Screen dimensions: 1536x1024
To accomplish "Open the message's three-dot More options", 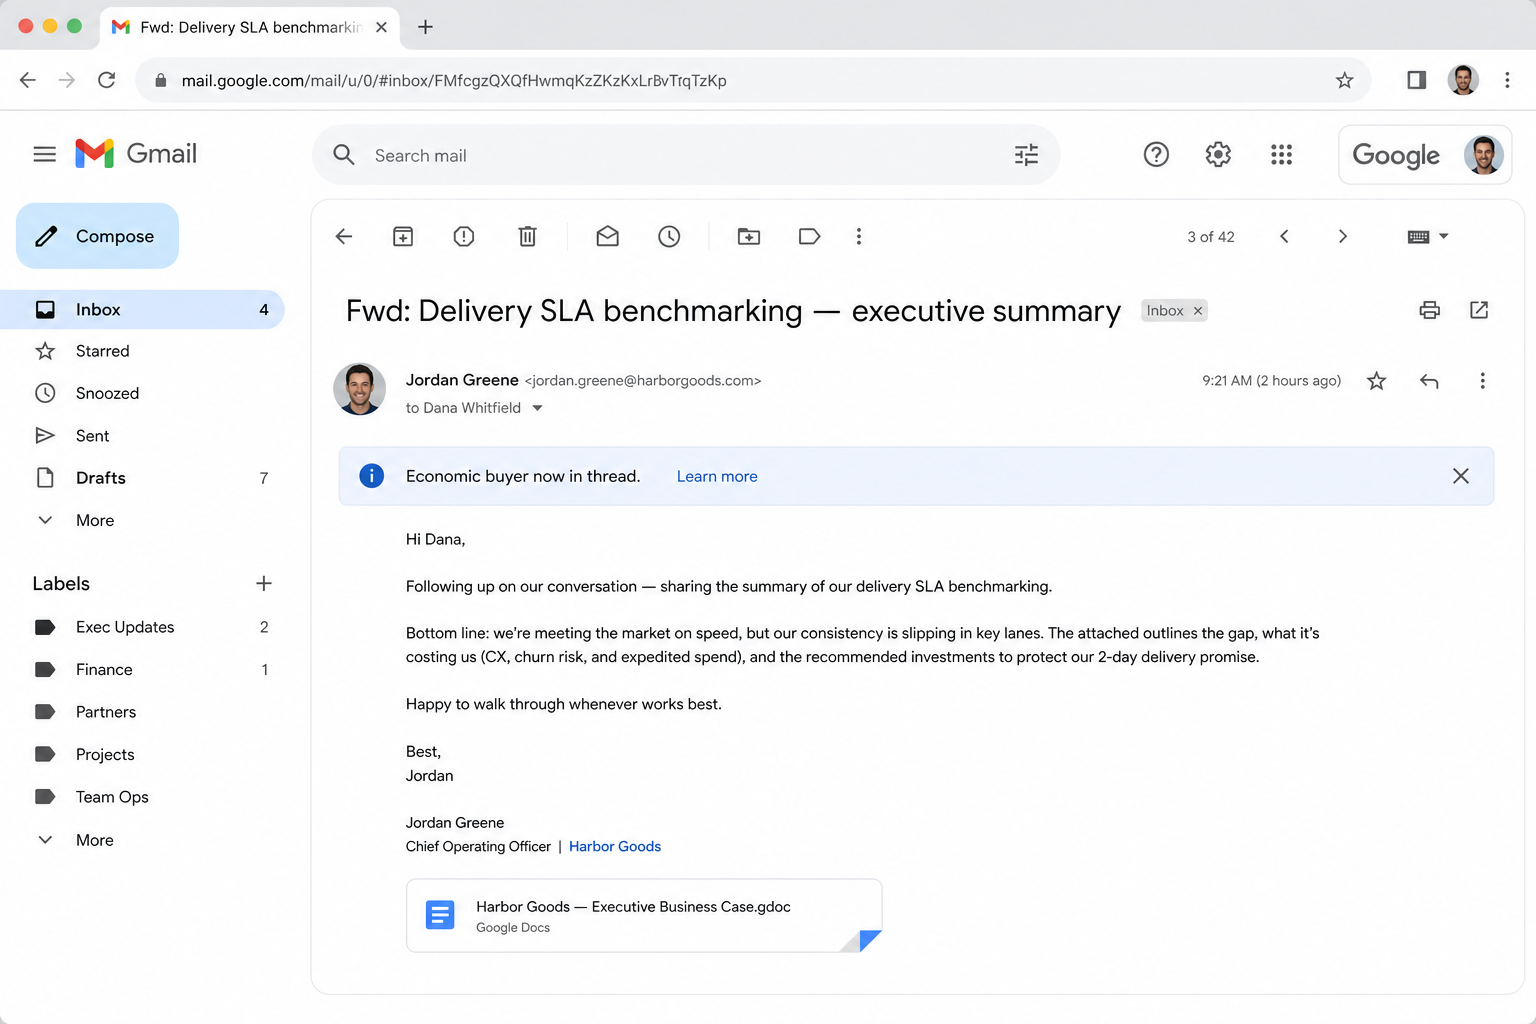I will 1482,381.
